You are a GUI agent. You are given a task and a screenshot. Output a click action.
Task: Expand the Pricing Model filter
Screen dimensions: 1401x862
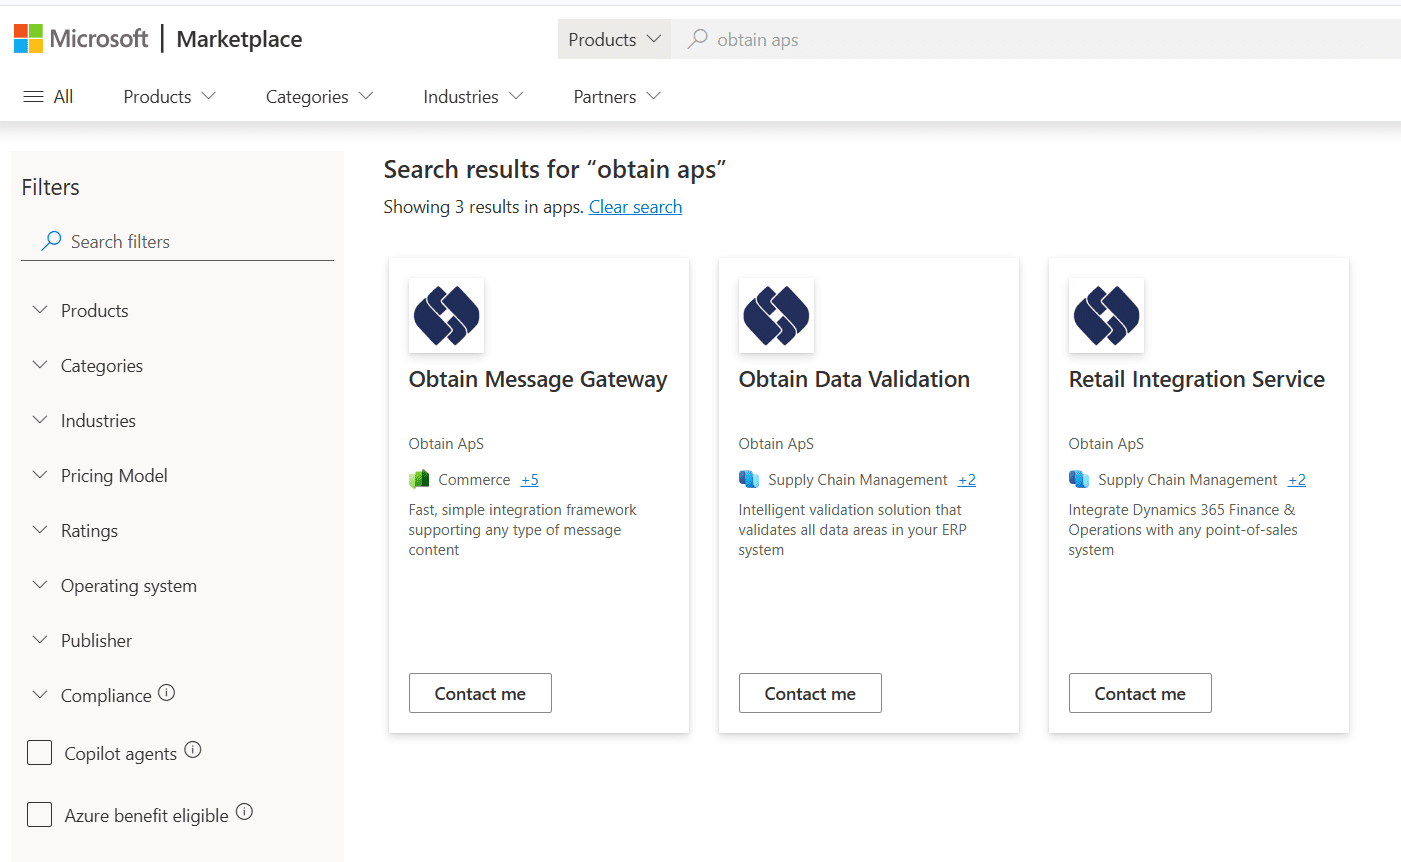click(113, 476)
